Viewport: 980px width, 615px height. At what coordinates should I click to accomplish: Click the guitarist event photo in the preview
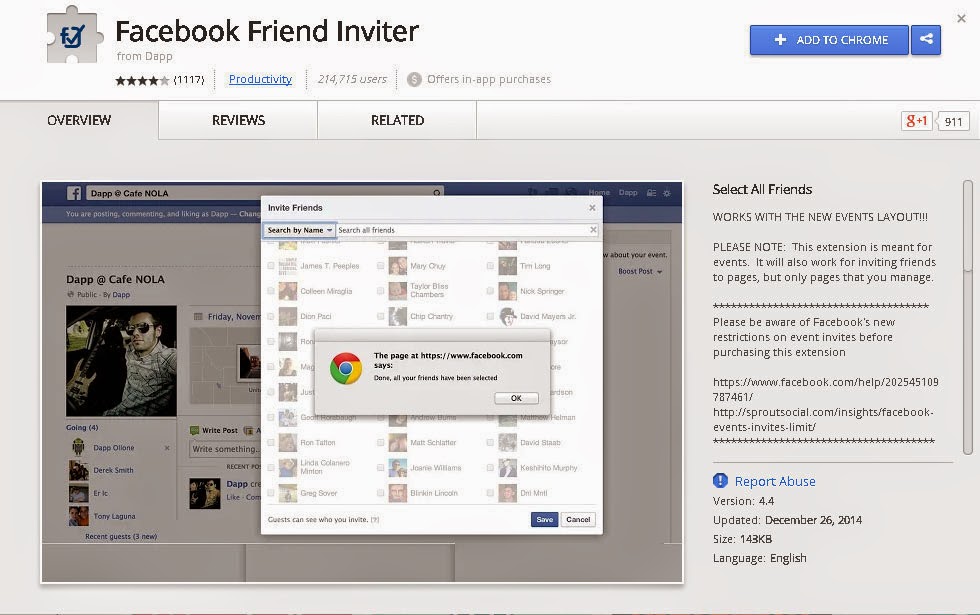tap(121, 361)
